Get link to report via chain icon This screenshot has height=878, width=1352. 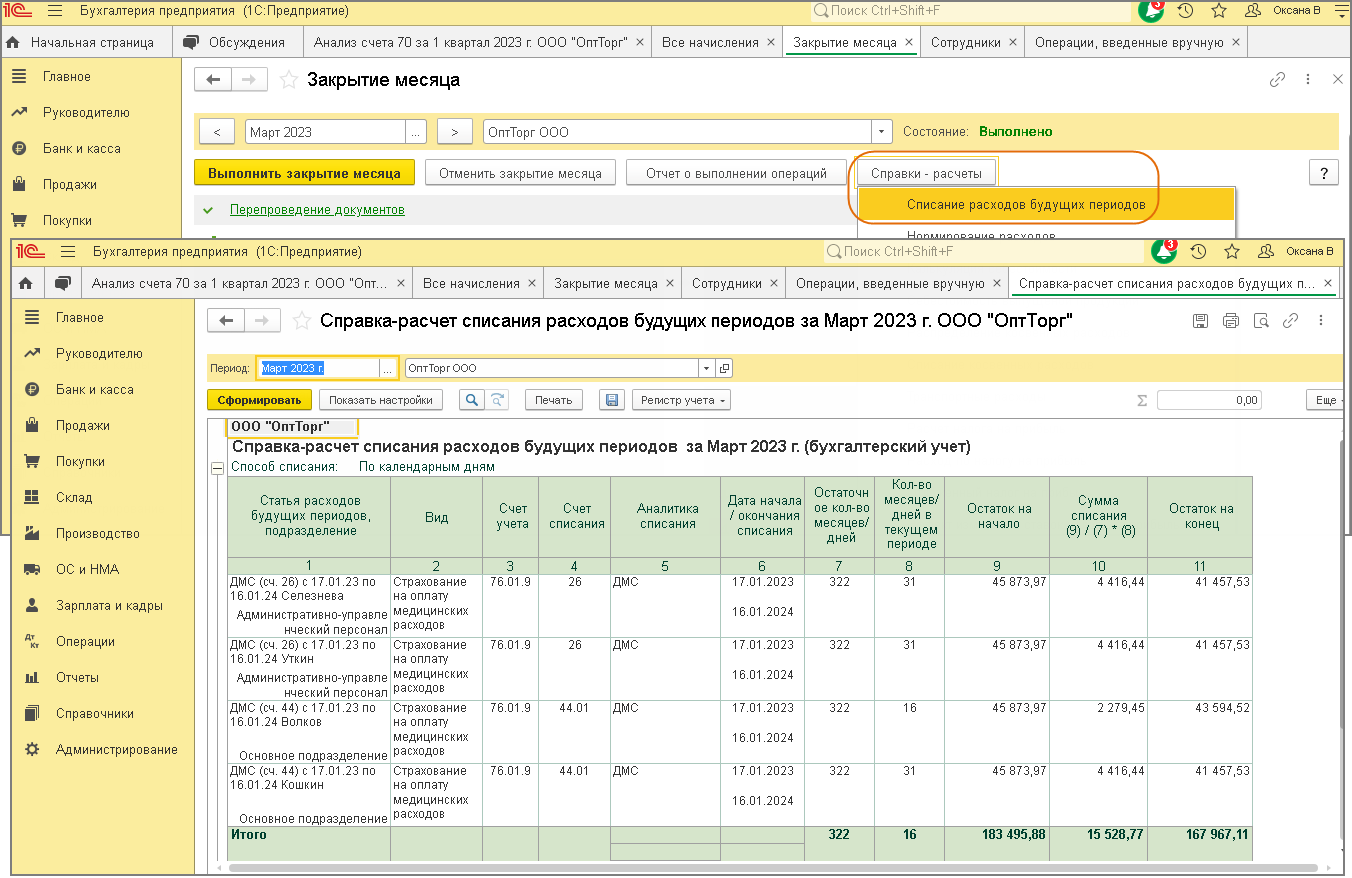1291,321
